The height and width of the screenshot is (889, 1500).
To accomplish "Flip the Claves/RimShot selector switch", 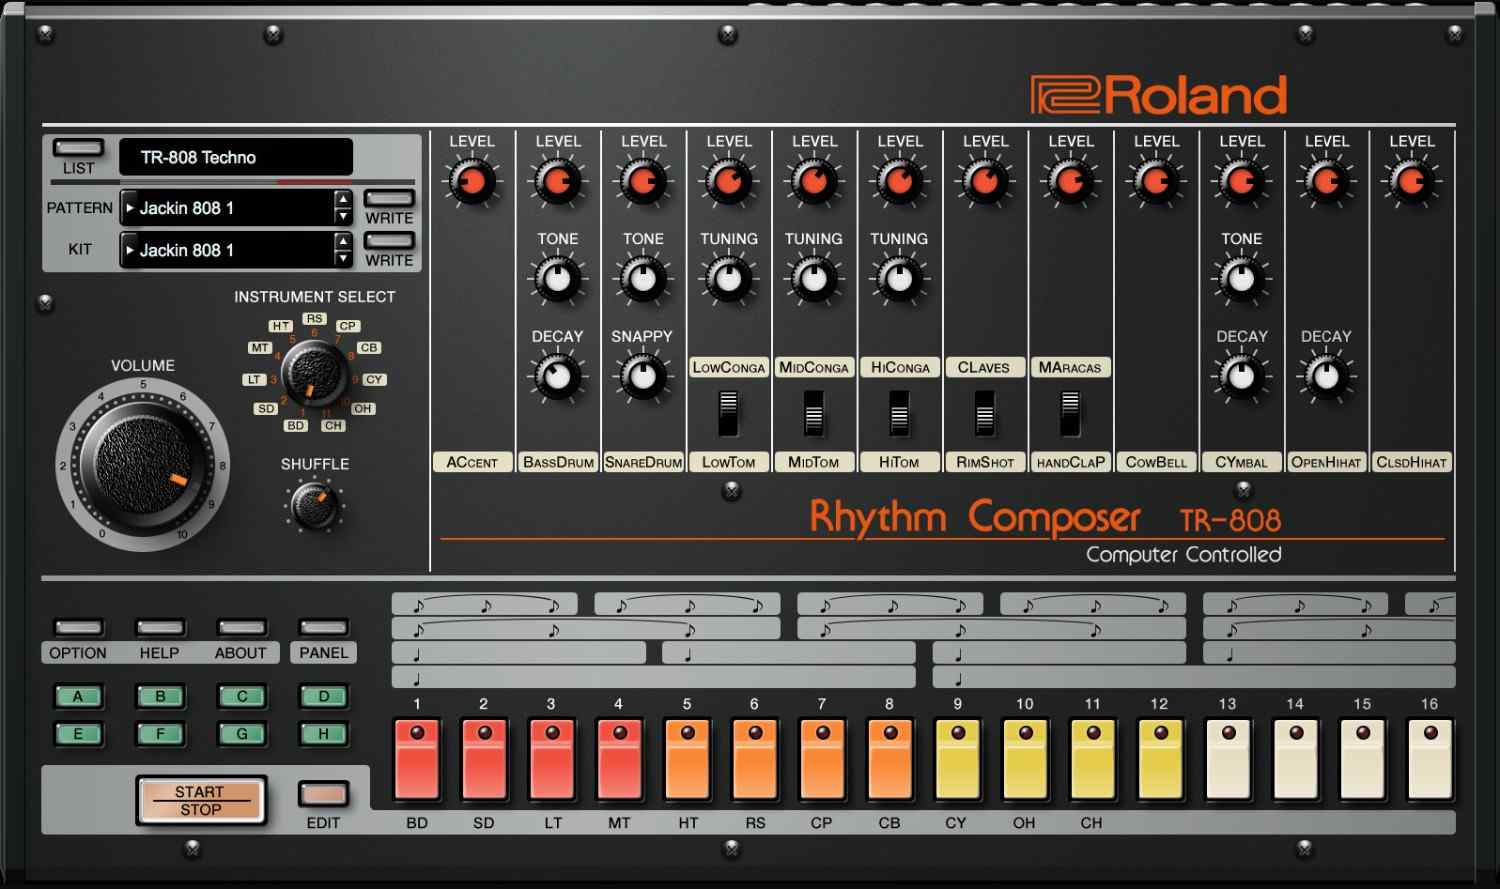I will coord(984,414).
